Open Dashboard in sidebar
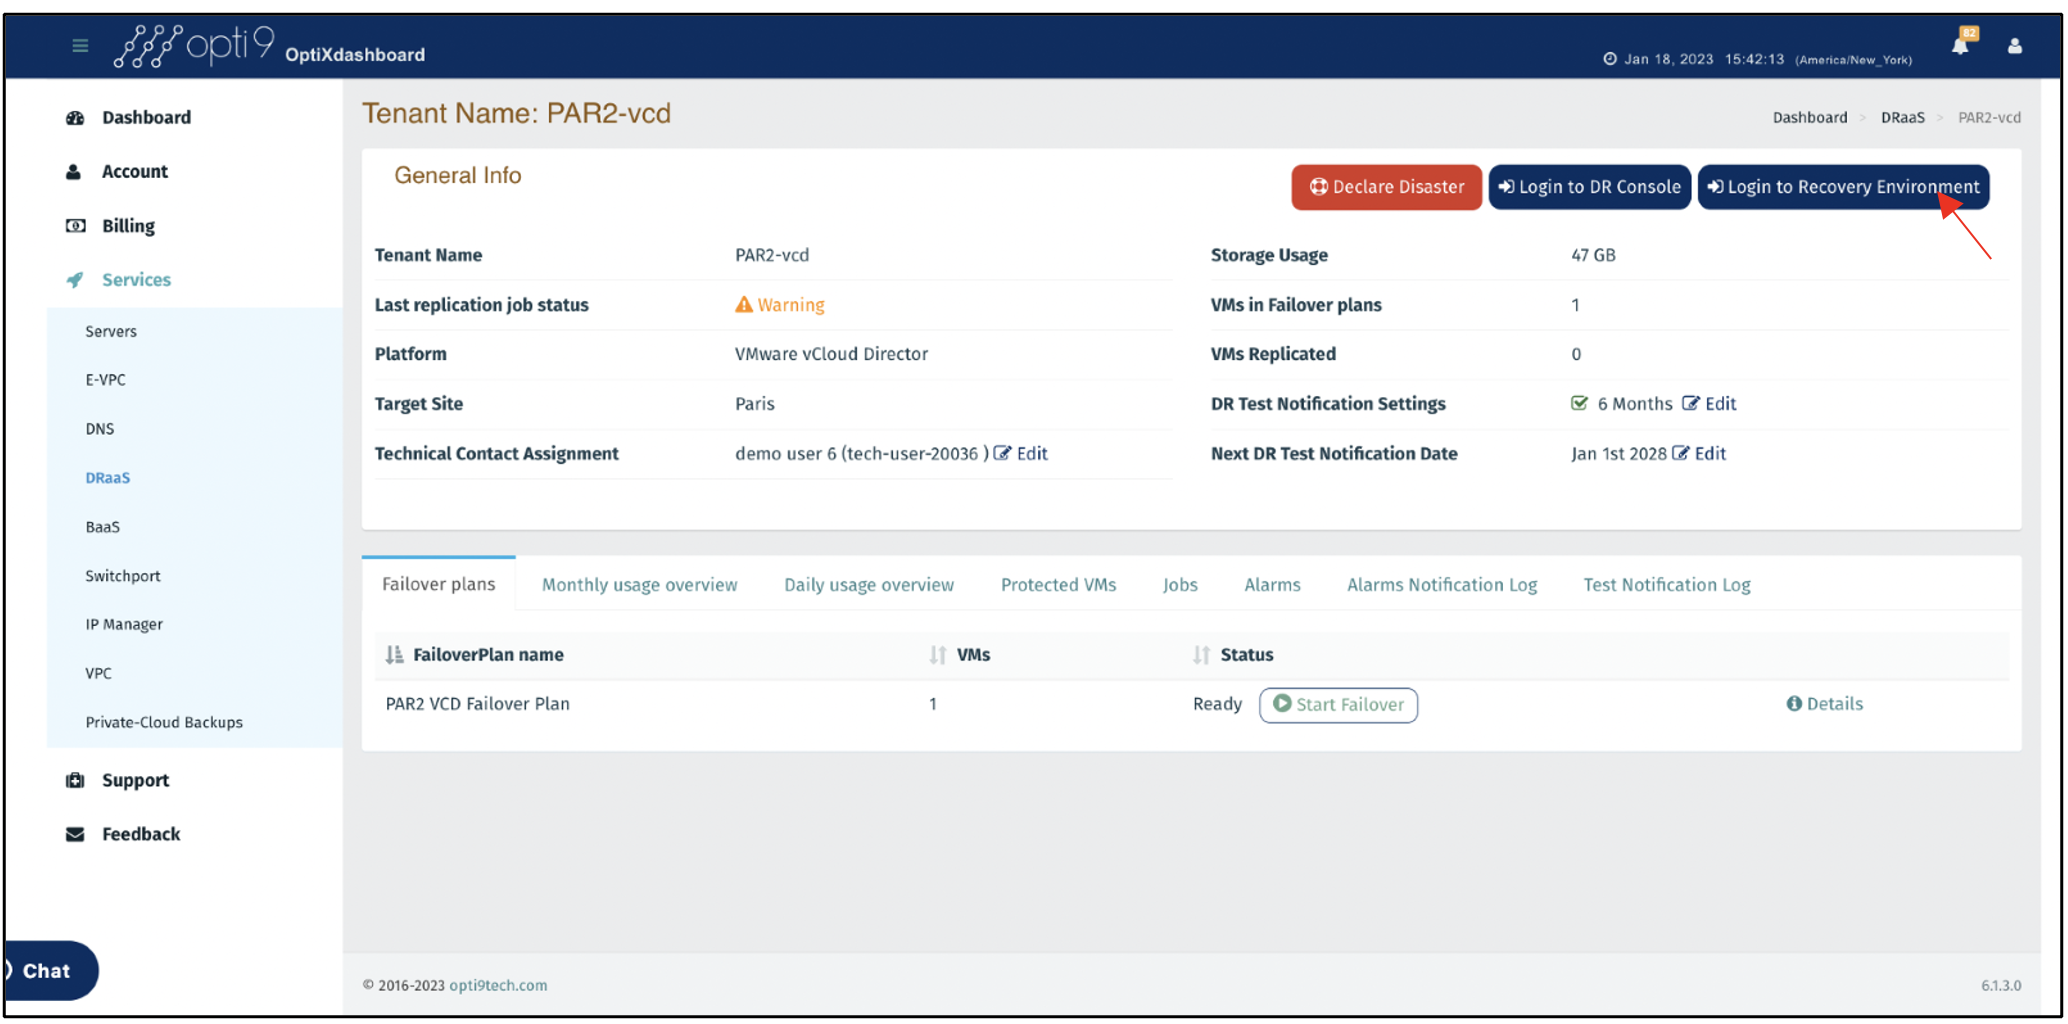The image size is (2068, 1024). (x=146, y=118)
